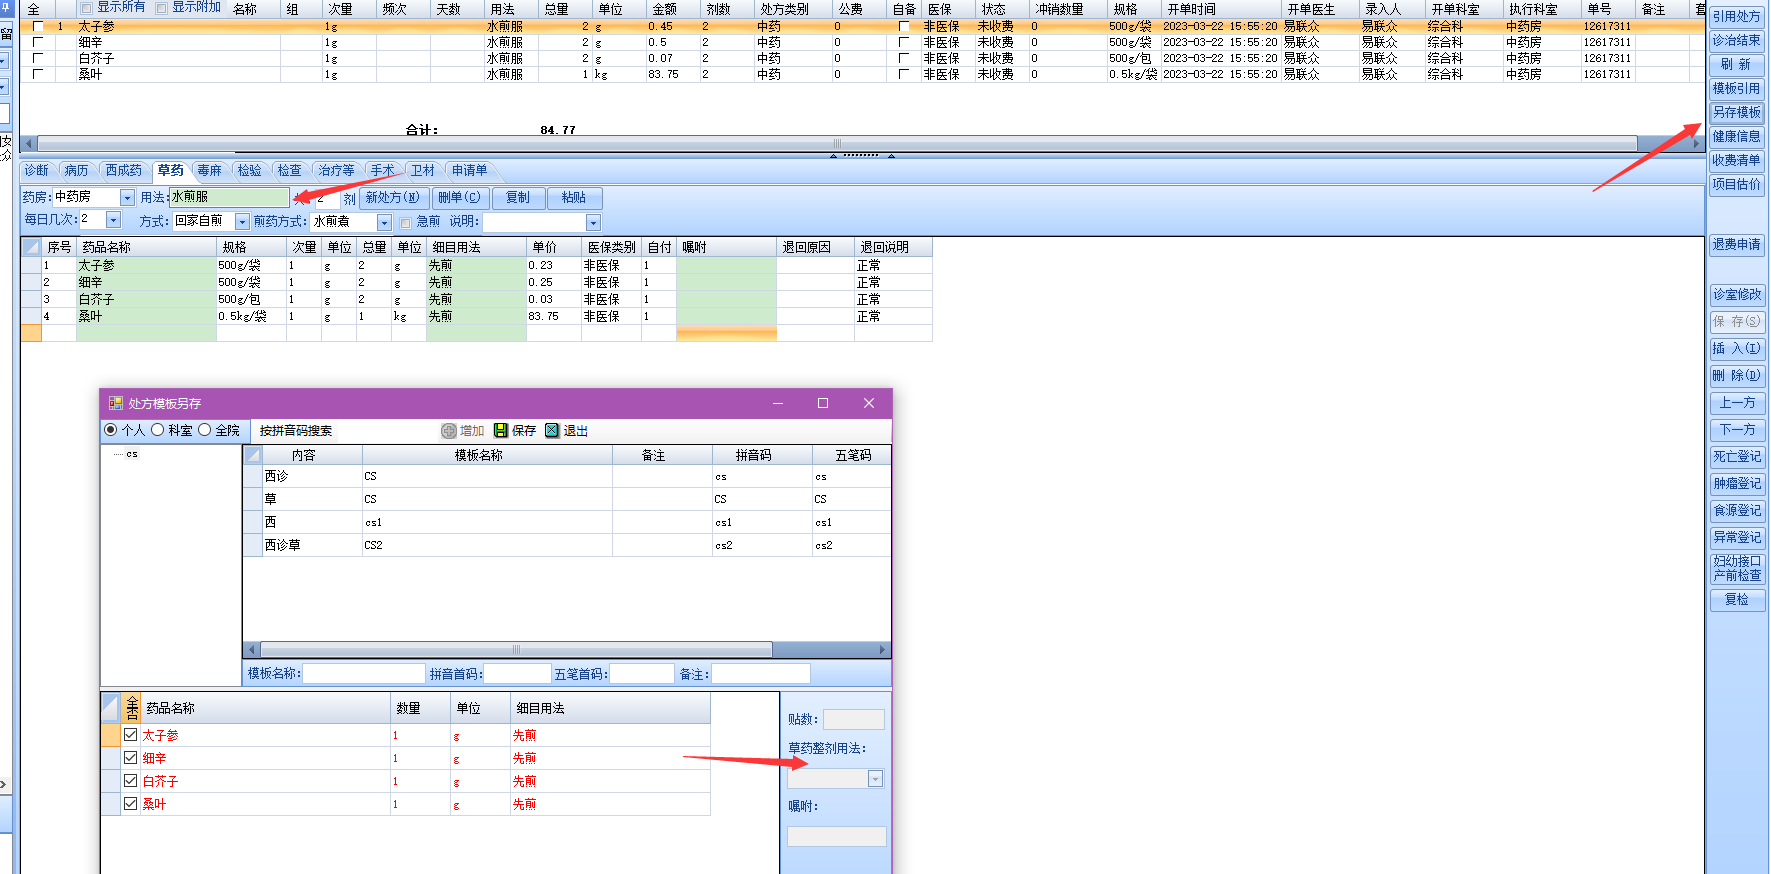This screenshot has height=874, width=1771.
Task: Uncheck the 太子参 row checkbox in dialog
Action: click(x=130, y=735)
